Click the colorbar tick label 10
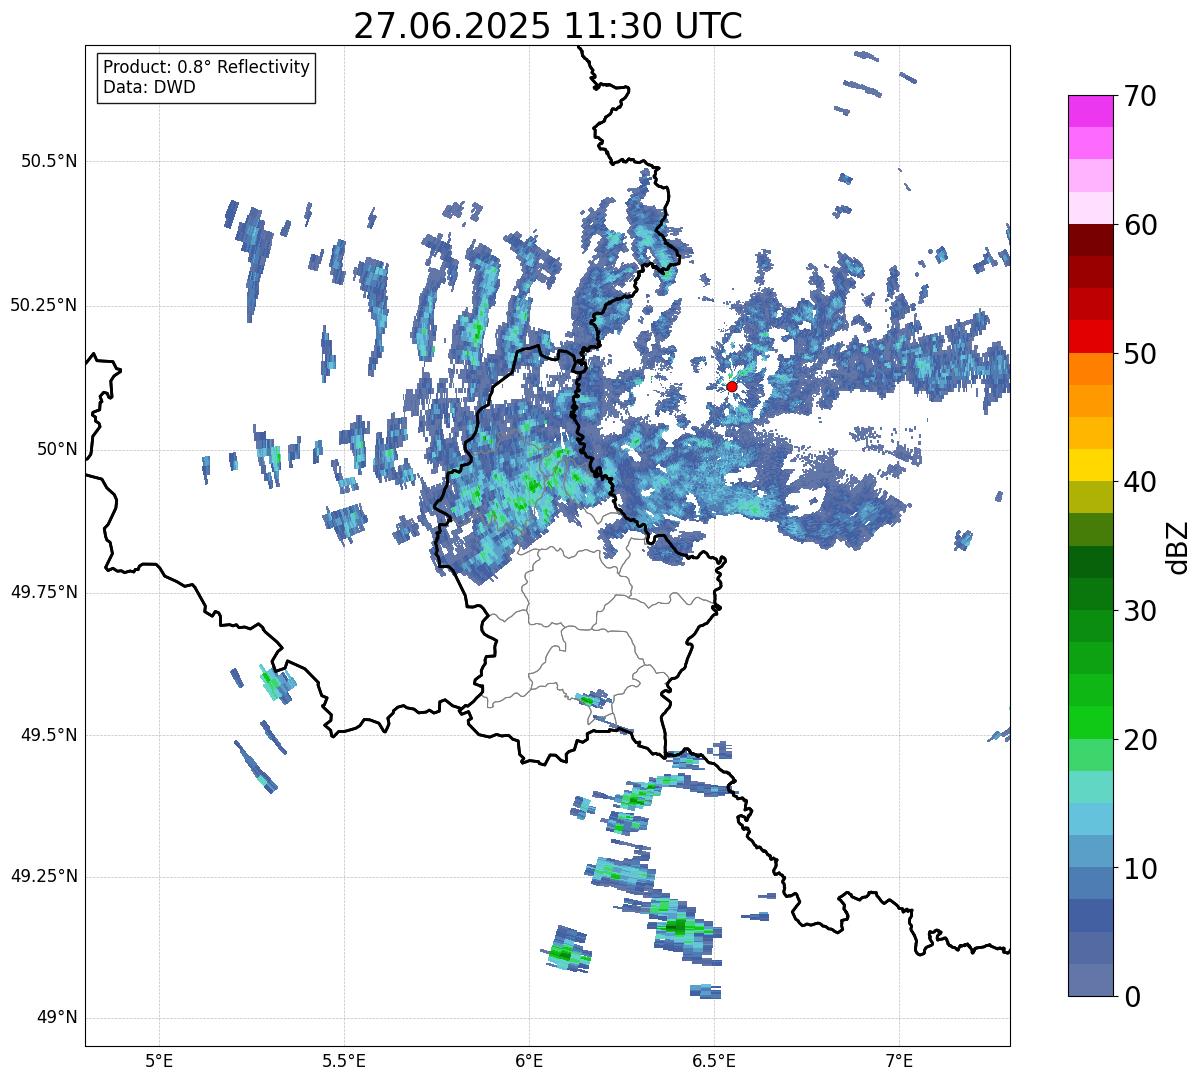Viewport: 1202px width, 1081px height. point(1140,868)
